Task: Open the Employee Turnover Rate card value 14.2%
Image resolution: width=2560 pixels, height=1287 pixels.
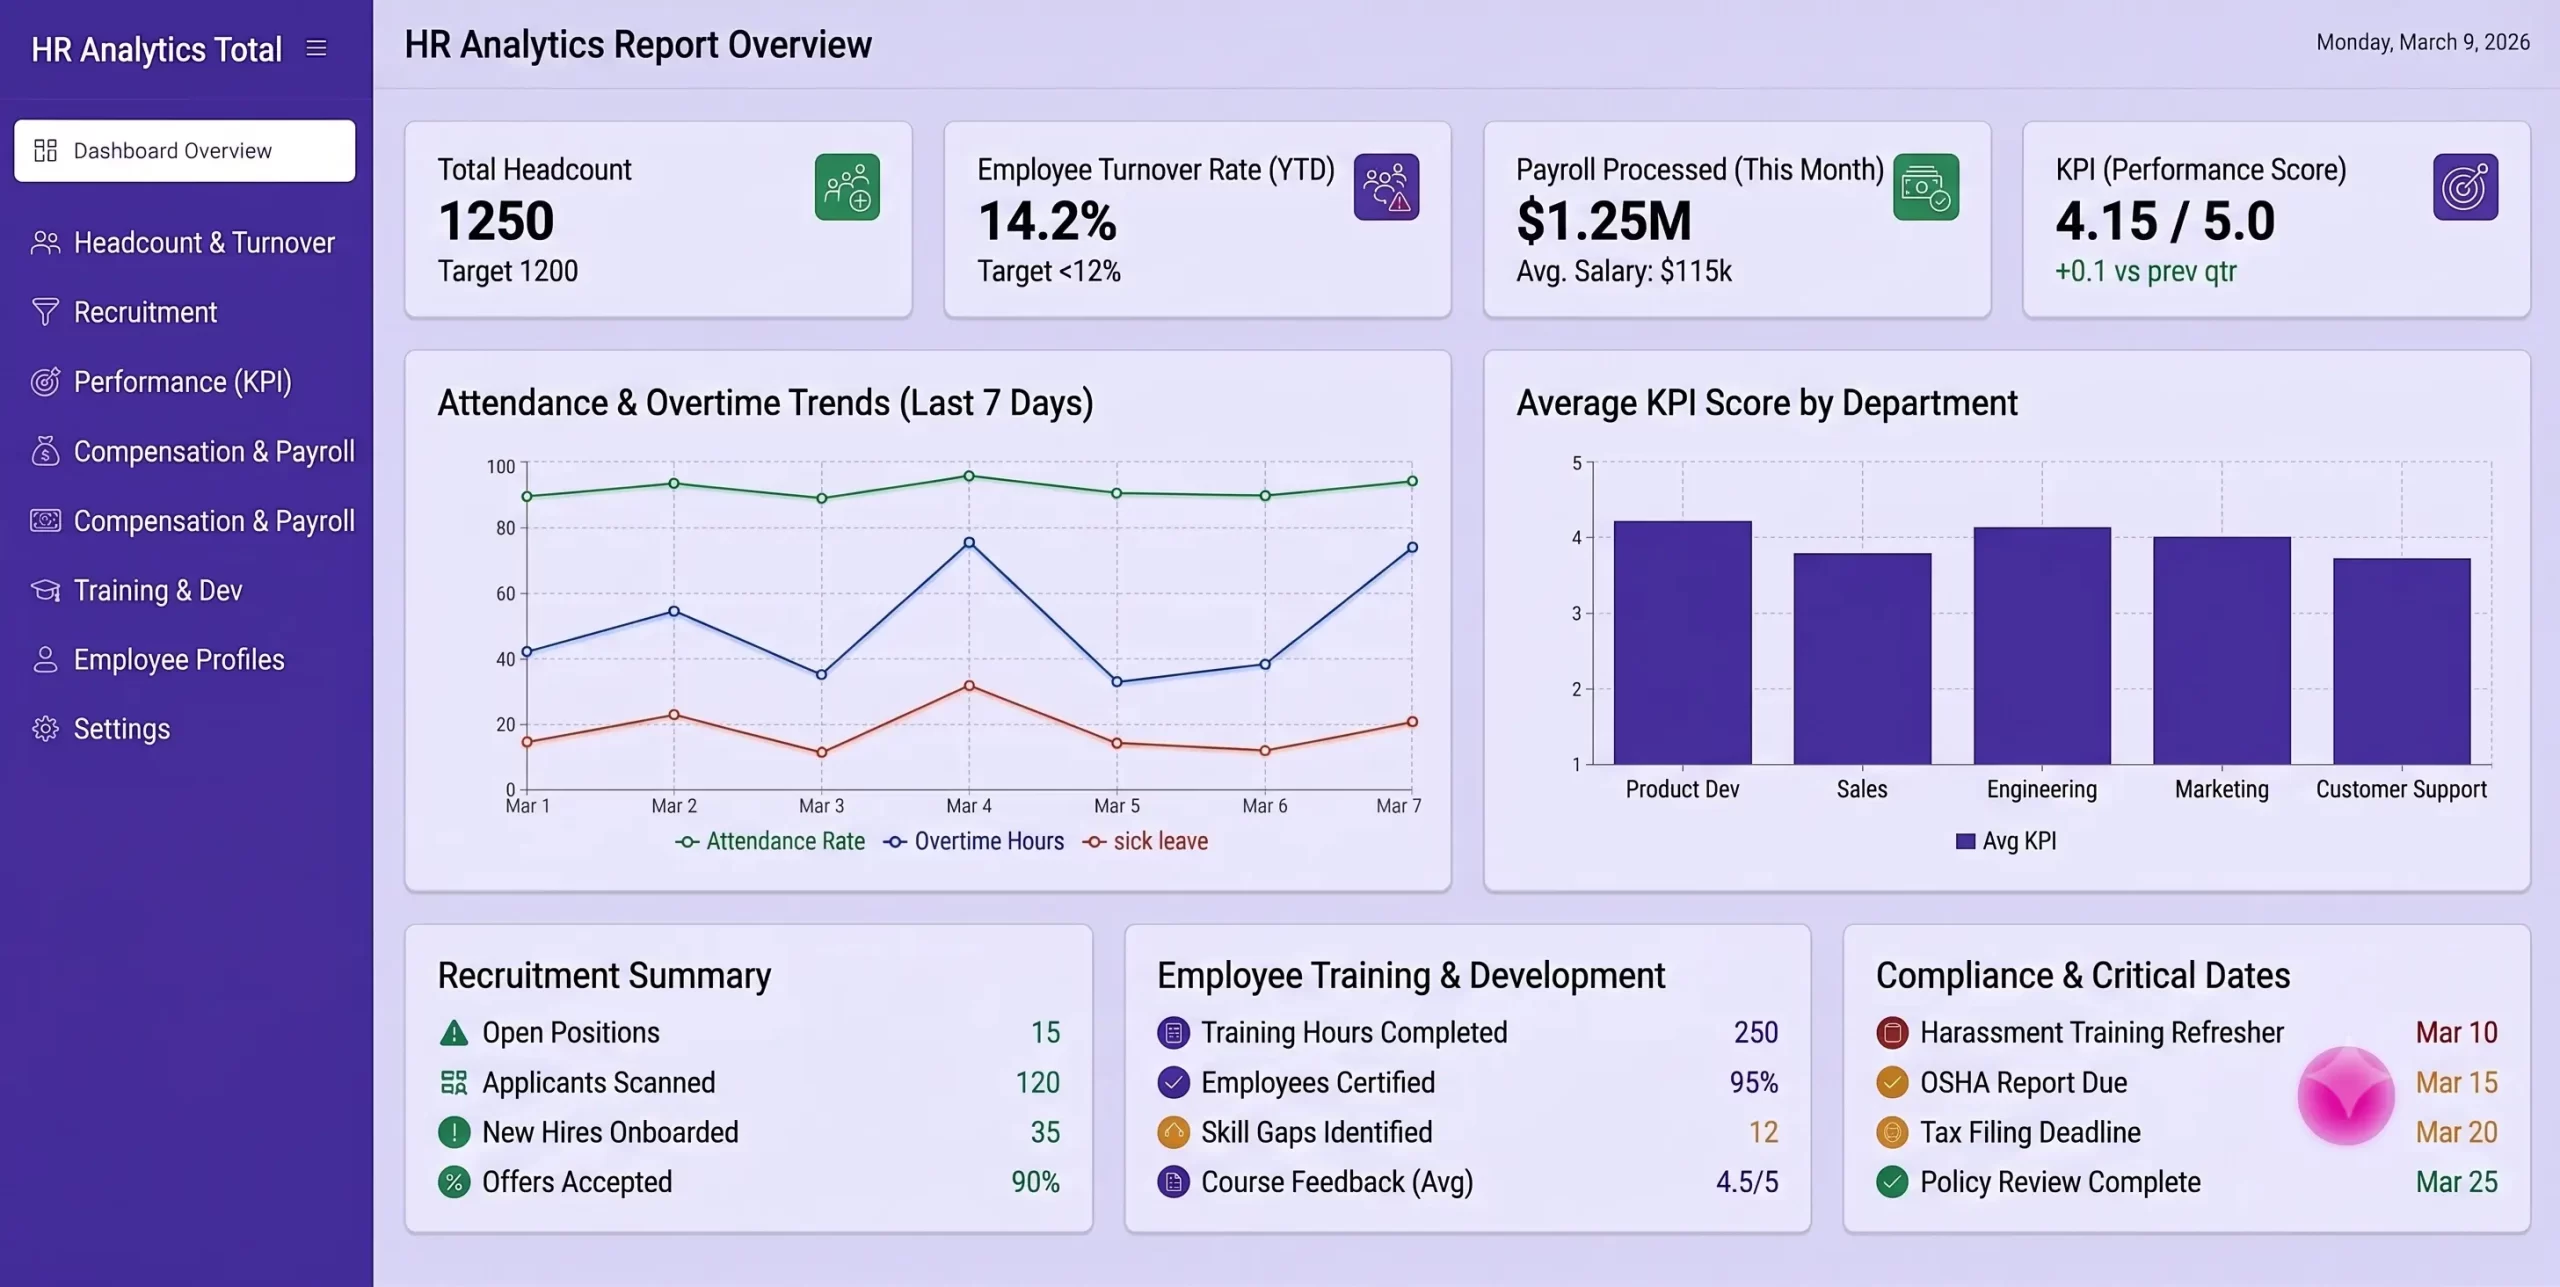Action: tap(1047, 221)
